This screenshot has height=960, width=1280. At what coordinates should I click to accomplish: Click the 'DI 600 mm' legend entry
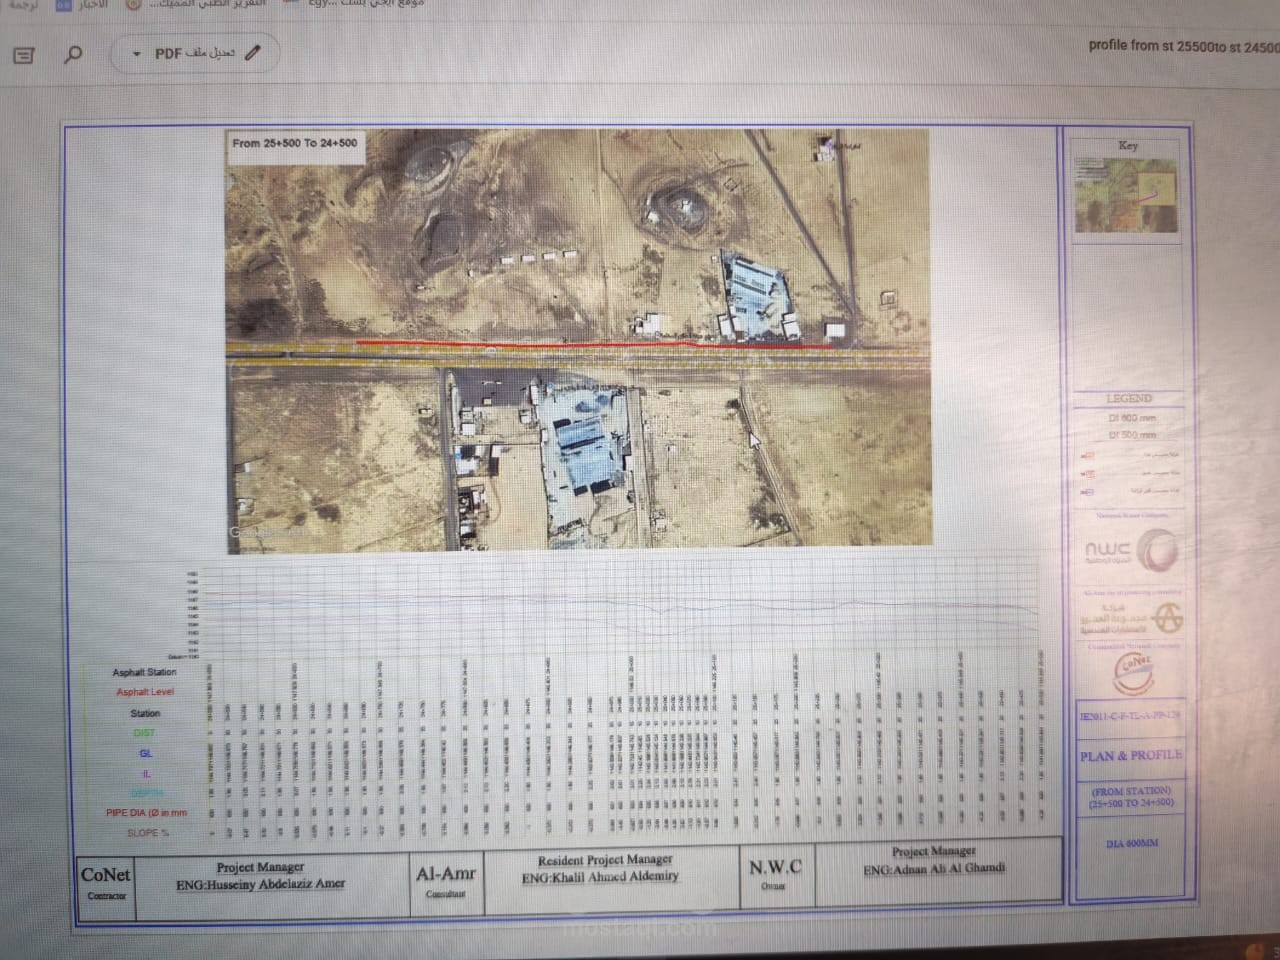1131,418
